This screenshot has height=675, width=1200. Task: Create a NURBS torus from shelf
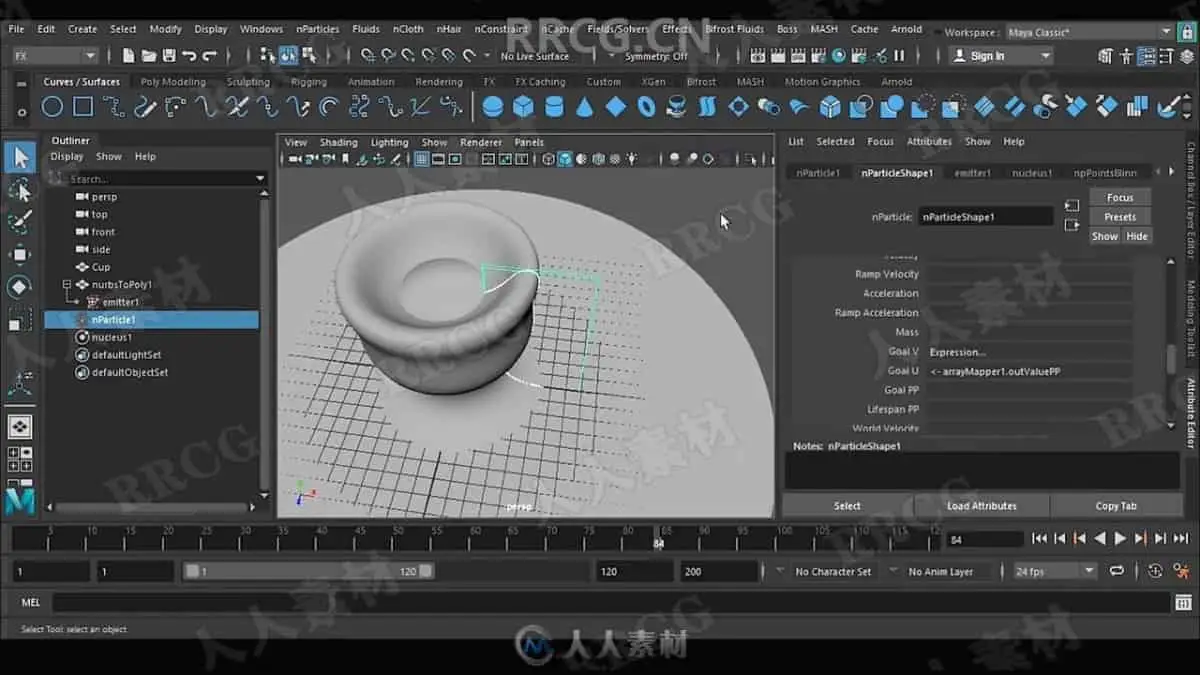click(647, 106)
